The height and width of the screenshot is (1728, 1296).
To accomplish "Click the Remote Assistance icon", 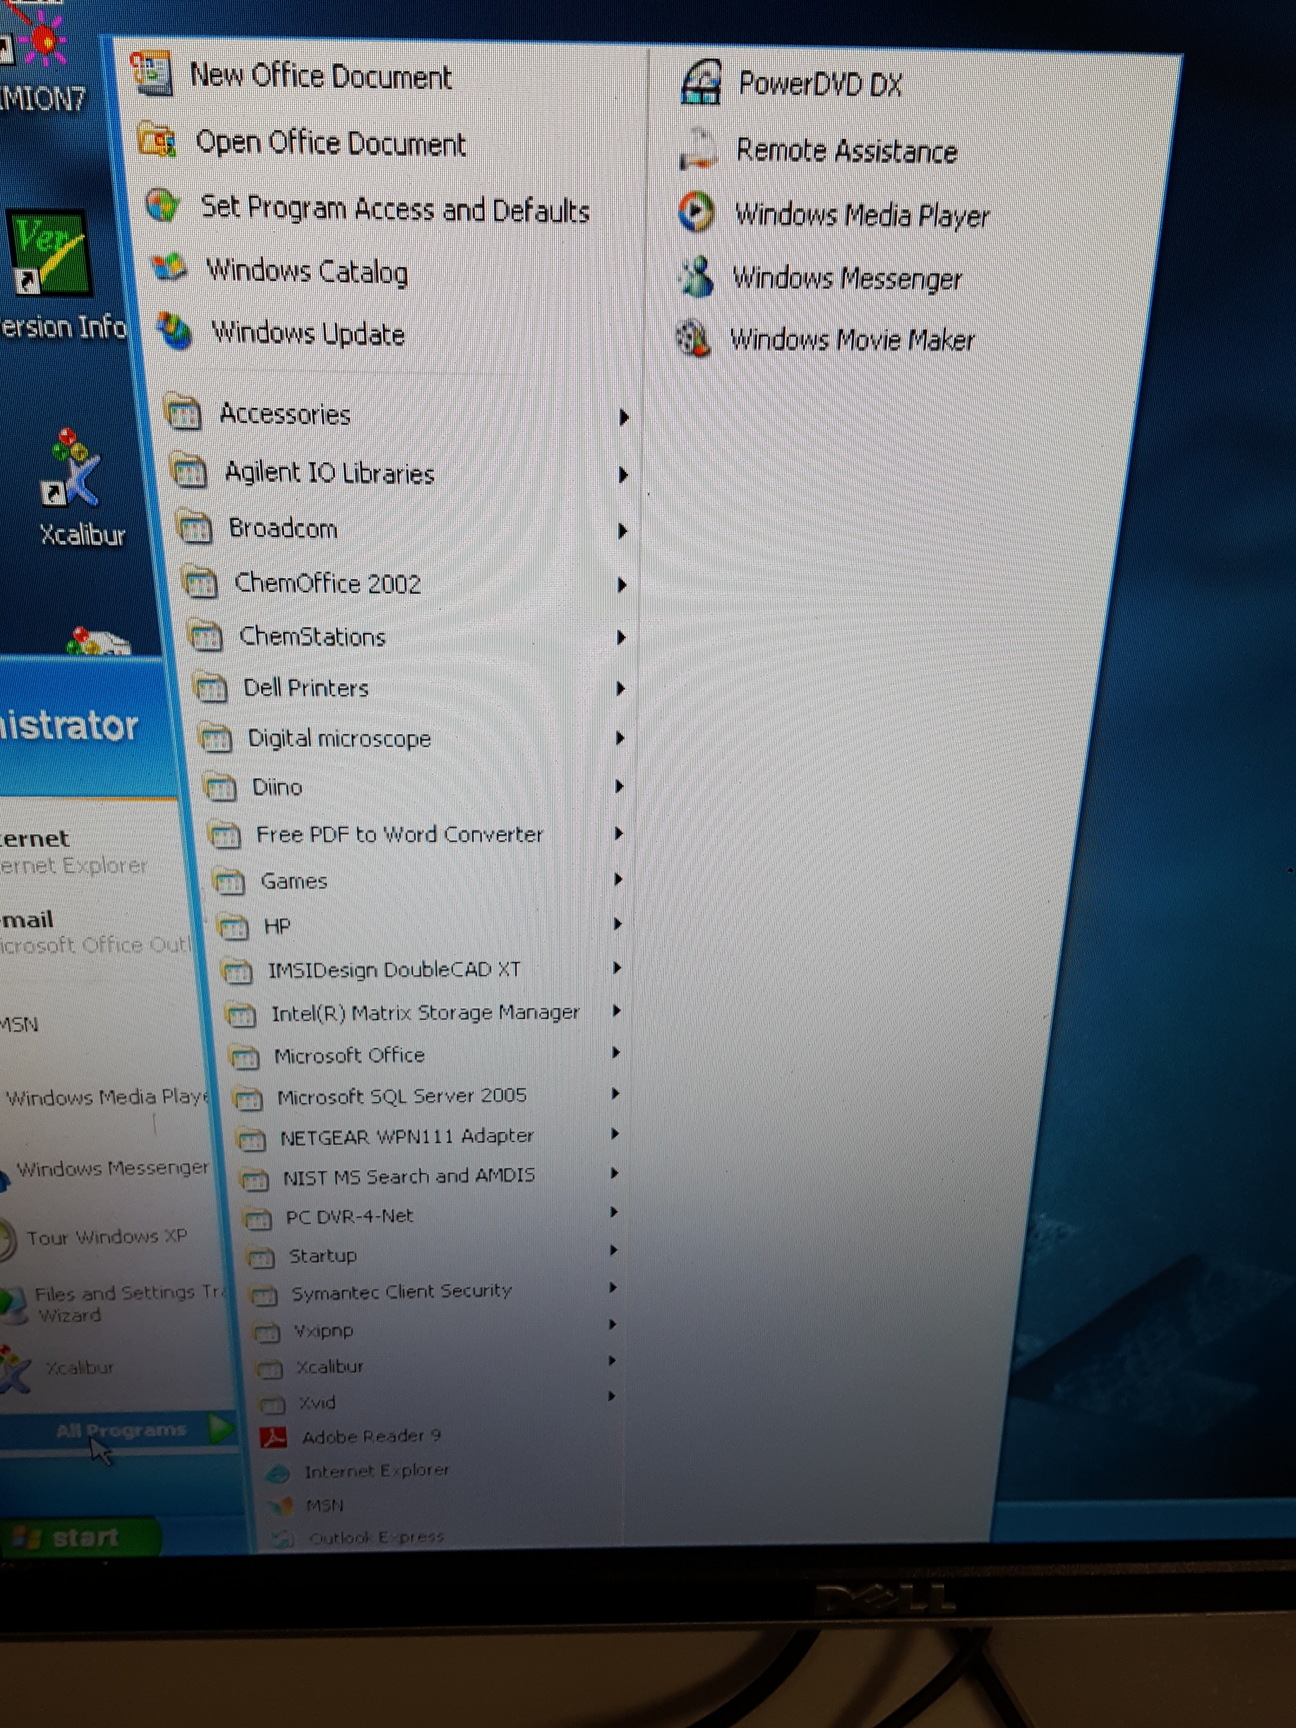I will (697, 149).
